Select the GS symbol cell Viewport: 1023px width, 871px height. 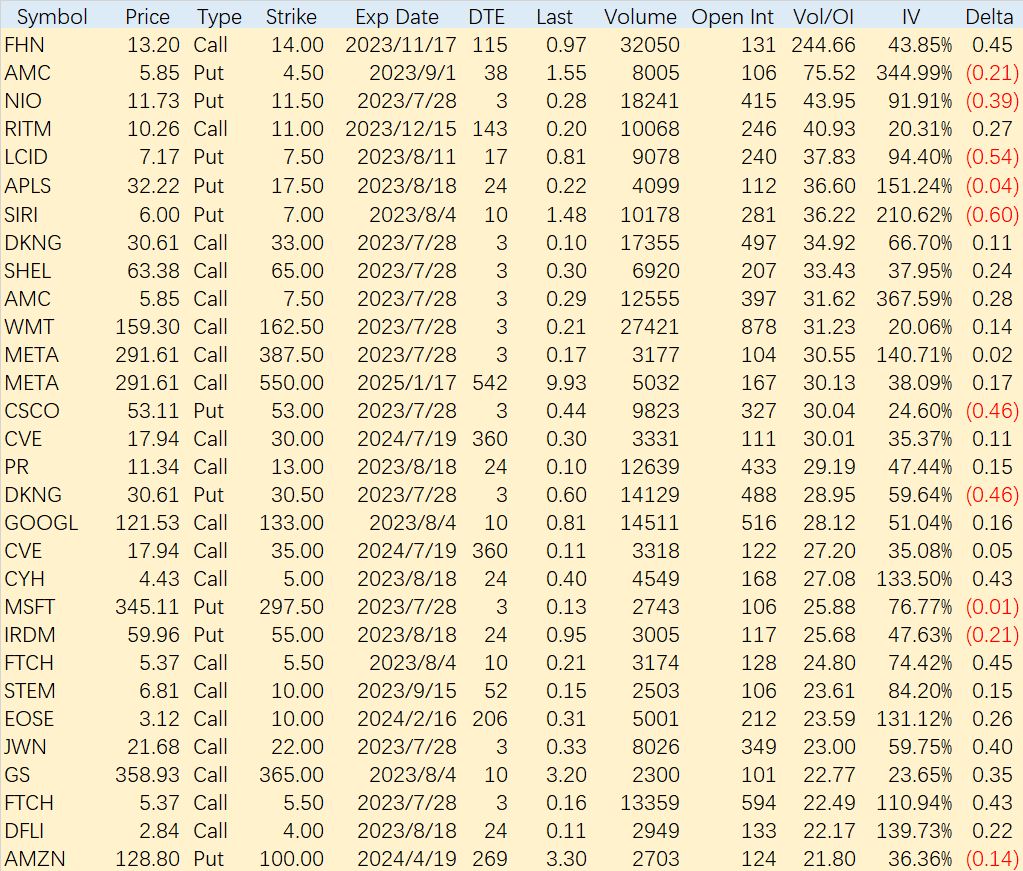click(17, 776)
